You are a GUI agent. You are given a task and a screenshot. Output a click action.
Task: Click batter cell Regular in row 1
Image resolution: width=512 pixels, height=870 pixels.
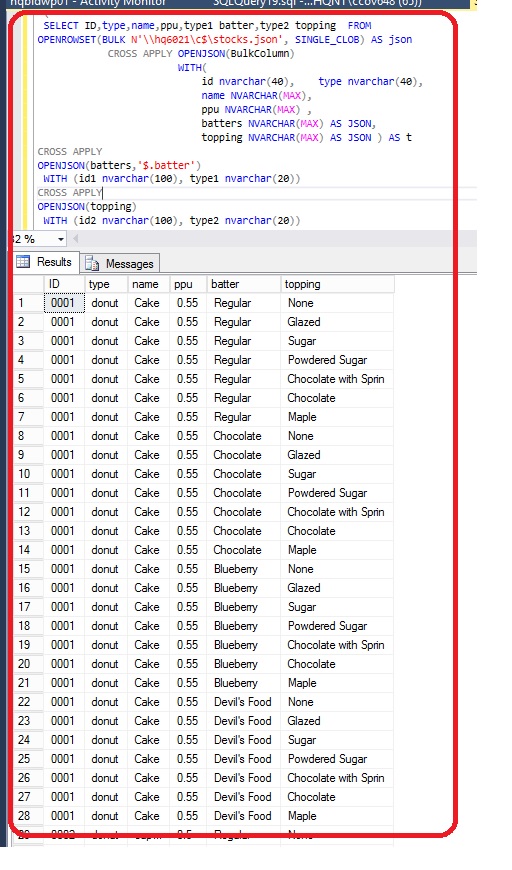click(244, 303)
